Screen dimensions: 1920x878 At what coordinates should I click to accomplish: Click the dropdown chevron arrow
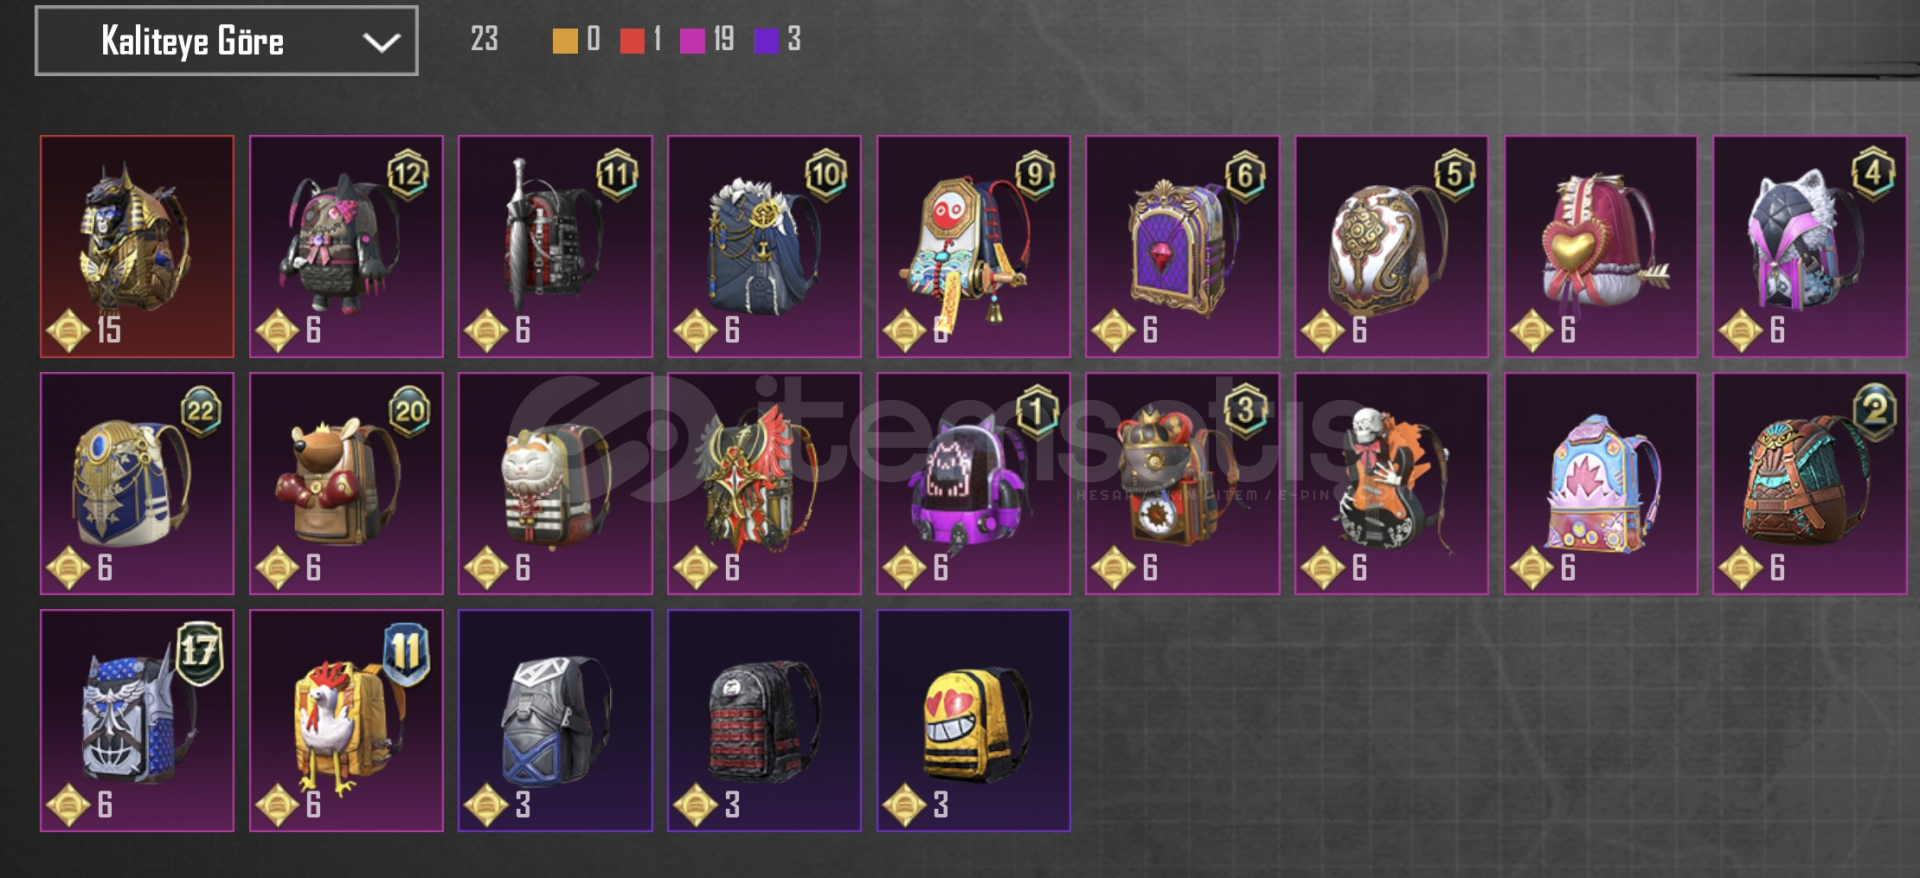click(381, 42)
